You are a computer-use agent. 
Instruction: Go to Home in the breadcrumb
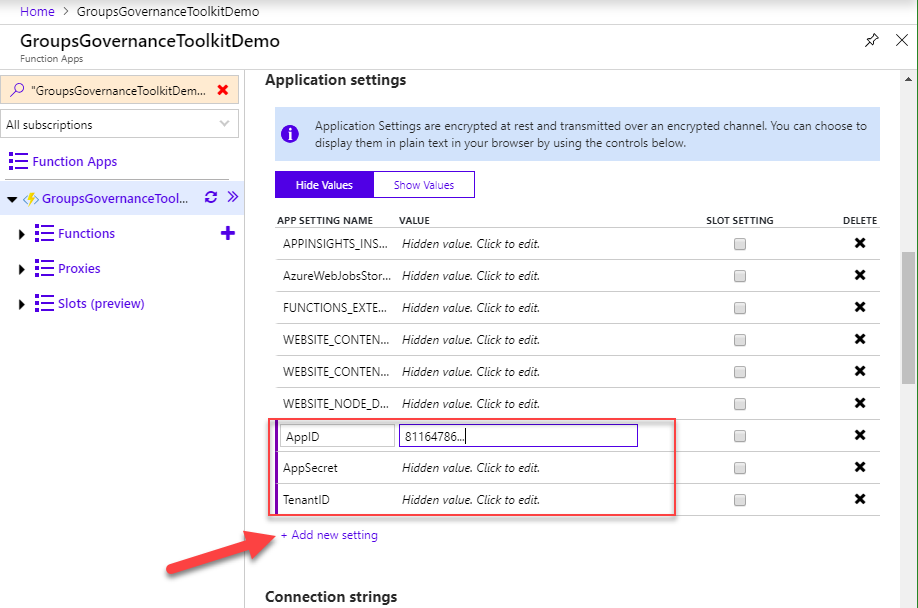[37, 12]
